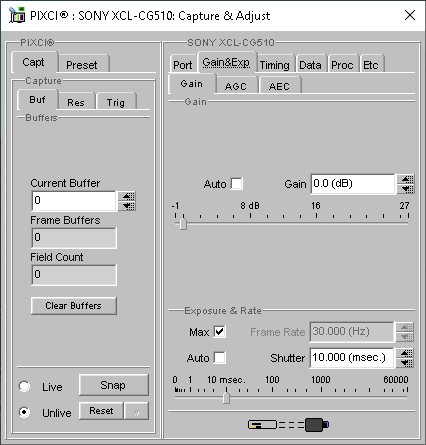Image resolution: width=426 pixels, height=445 pixels.
Task: Click the Shutter exposure slider thumb
Action: pos(227,397)
